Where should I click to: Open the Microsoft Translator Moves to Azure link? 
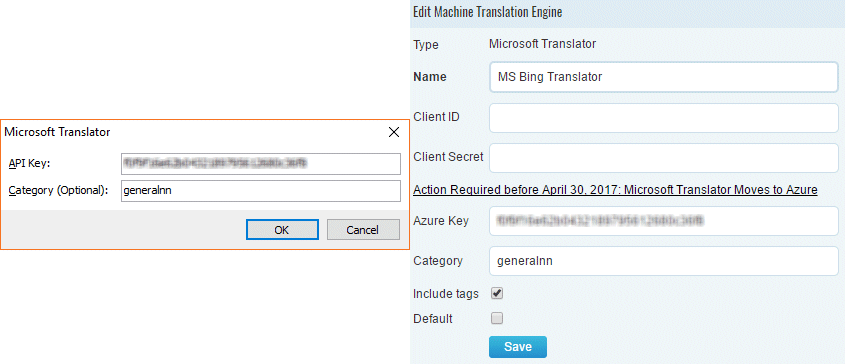615,190
